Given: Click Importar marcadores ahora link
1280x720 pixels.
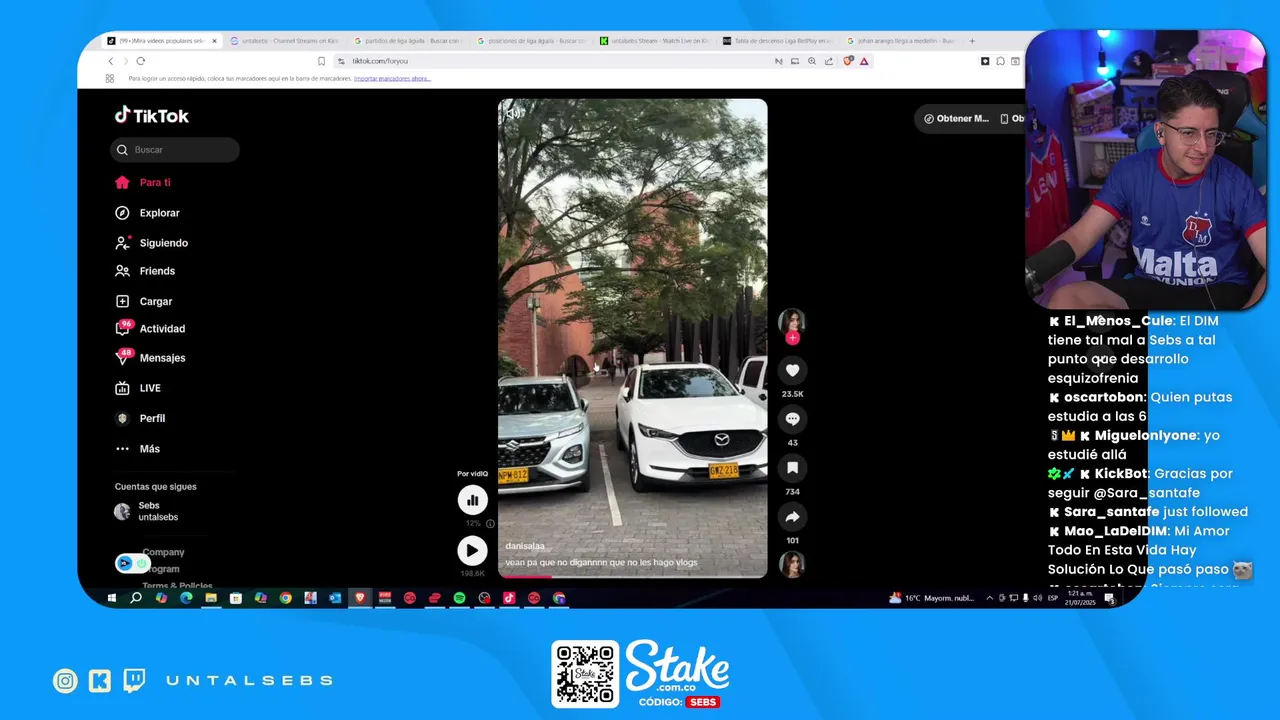Looking at the screenshot, I should [x=392, y=78].
